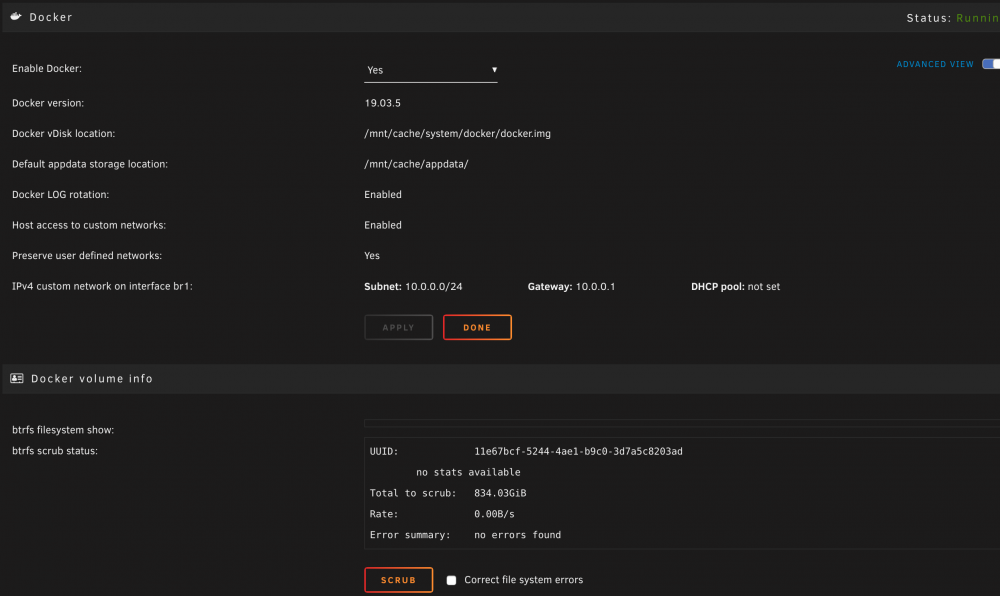
Task: Click the Docker volume info card icon
Action: coord(17,379)
